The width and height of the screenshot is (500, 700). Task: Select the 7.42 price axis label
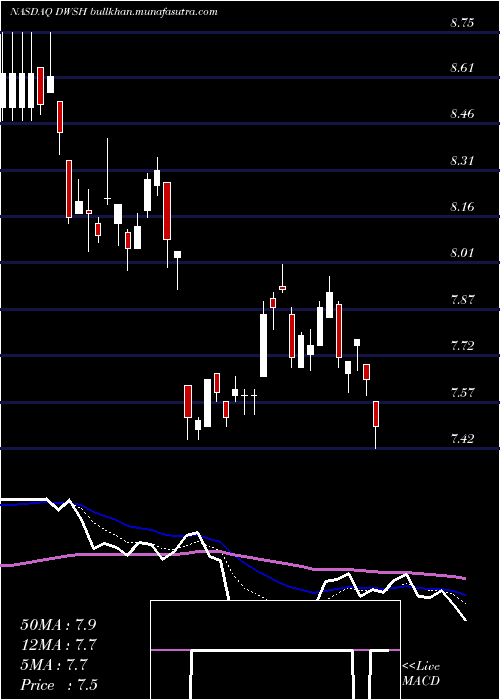[462, 439]
